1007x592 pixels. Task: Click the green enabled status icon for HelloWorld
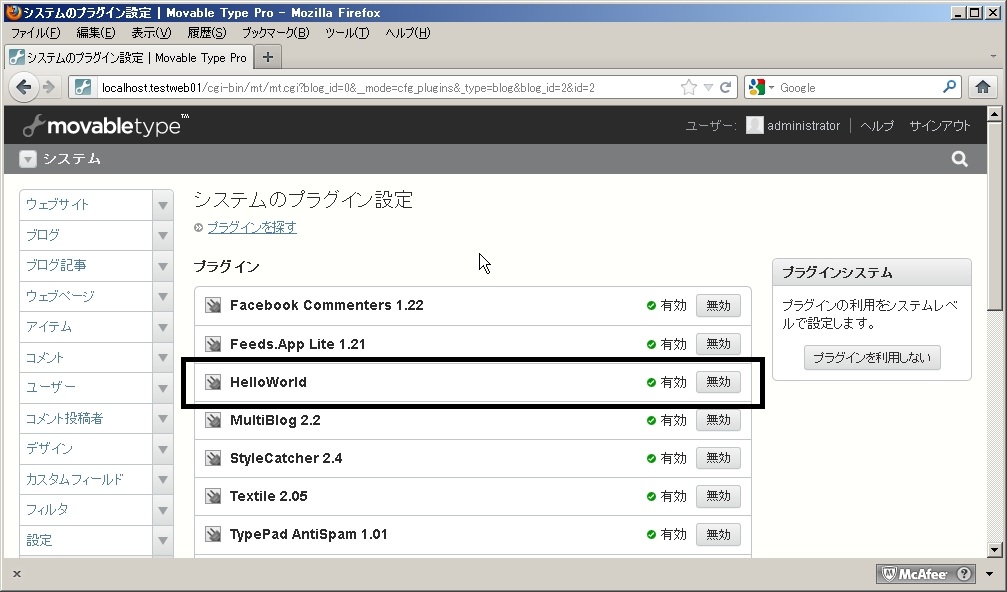tap(651, 383)
